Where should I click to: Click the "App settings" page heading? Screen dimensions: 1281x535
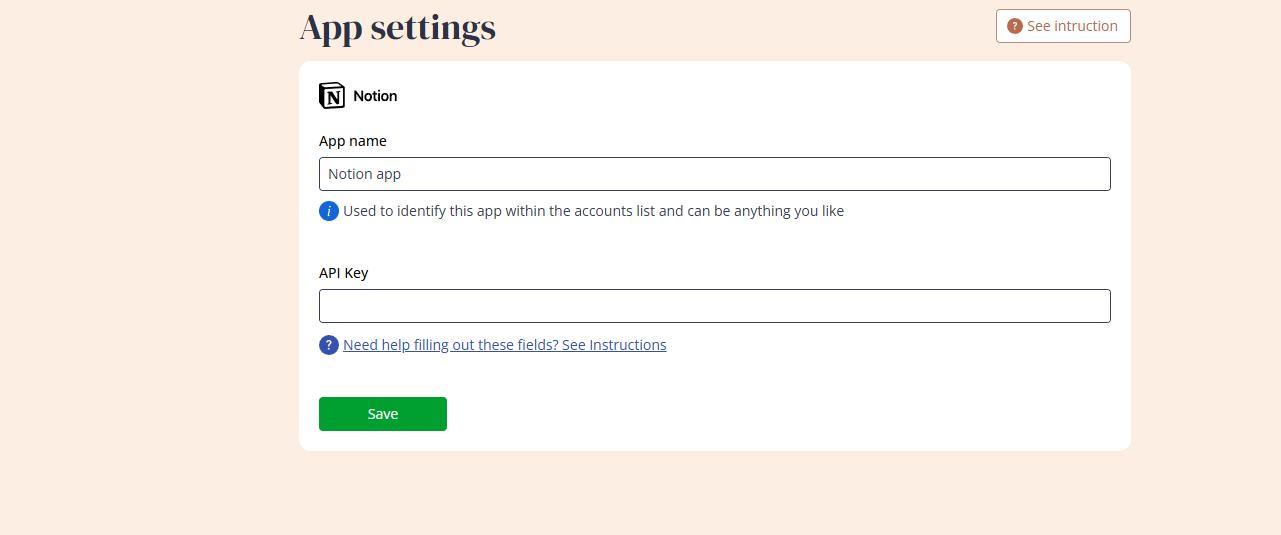click(398, 28)
